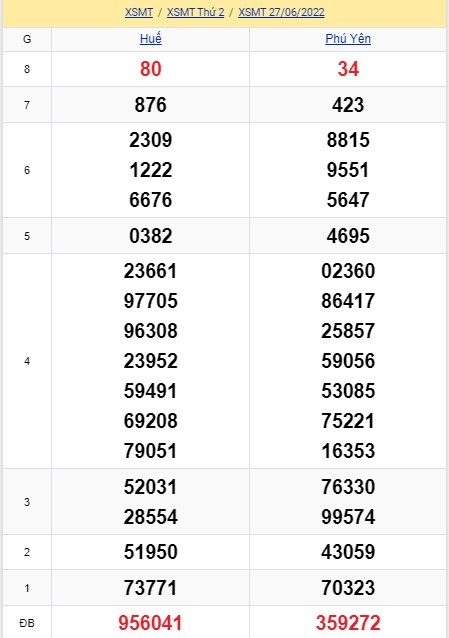This screenshot has width=449, height=638.
Task: Open the Huế province link
Action: click(151, 39)
